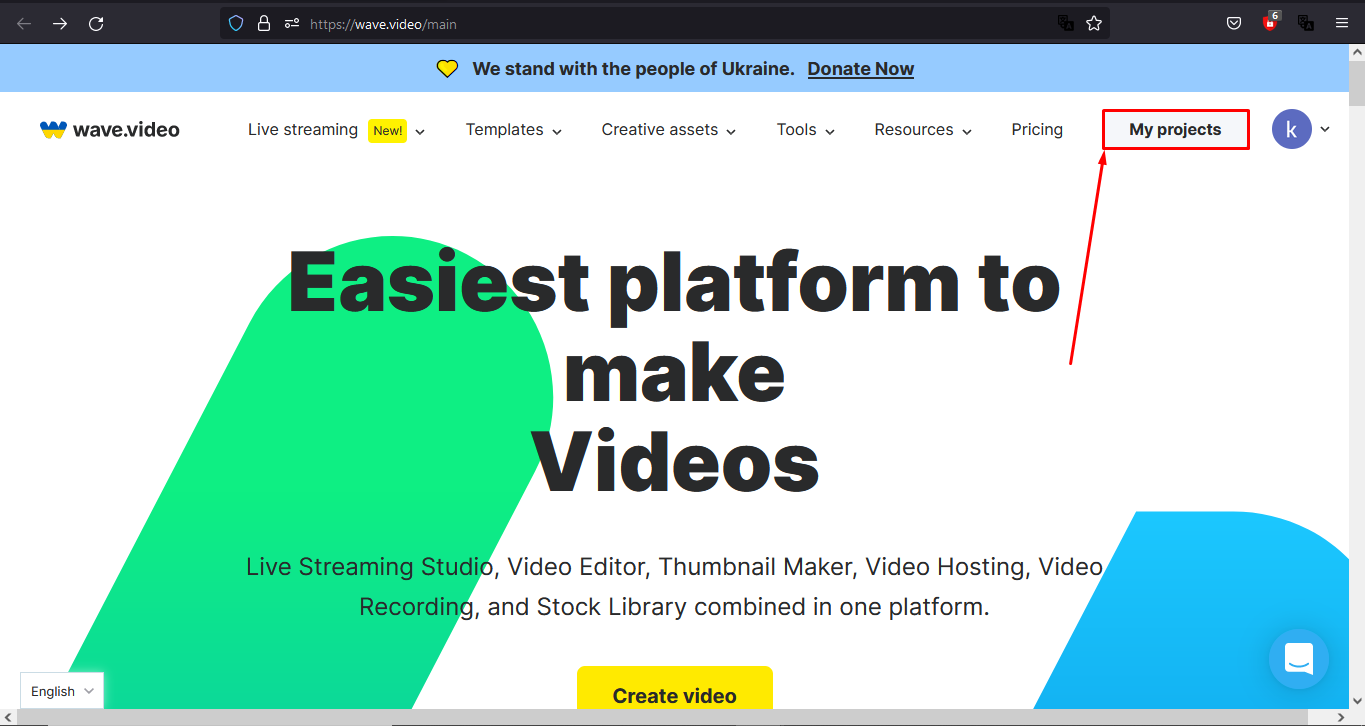The image size is (1365, 726).
Task: Reload the page with the refresh icon
Action: (x=96, y=23)
